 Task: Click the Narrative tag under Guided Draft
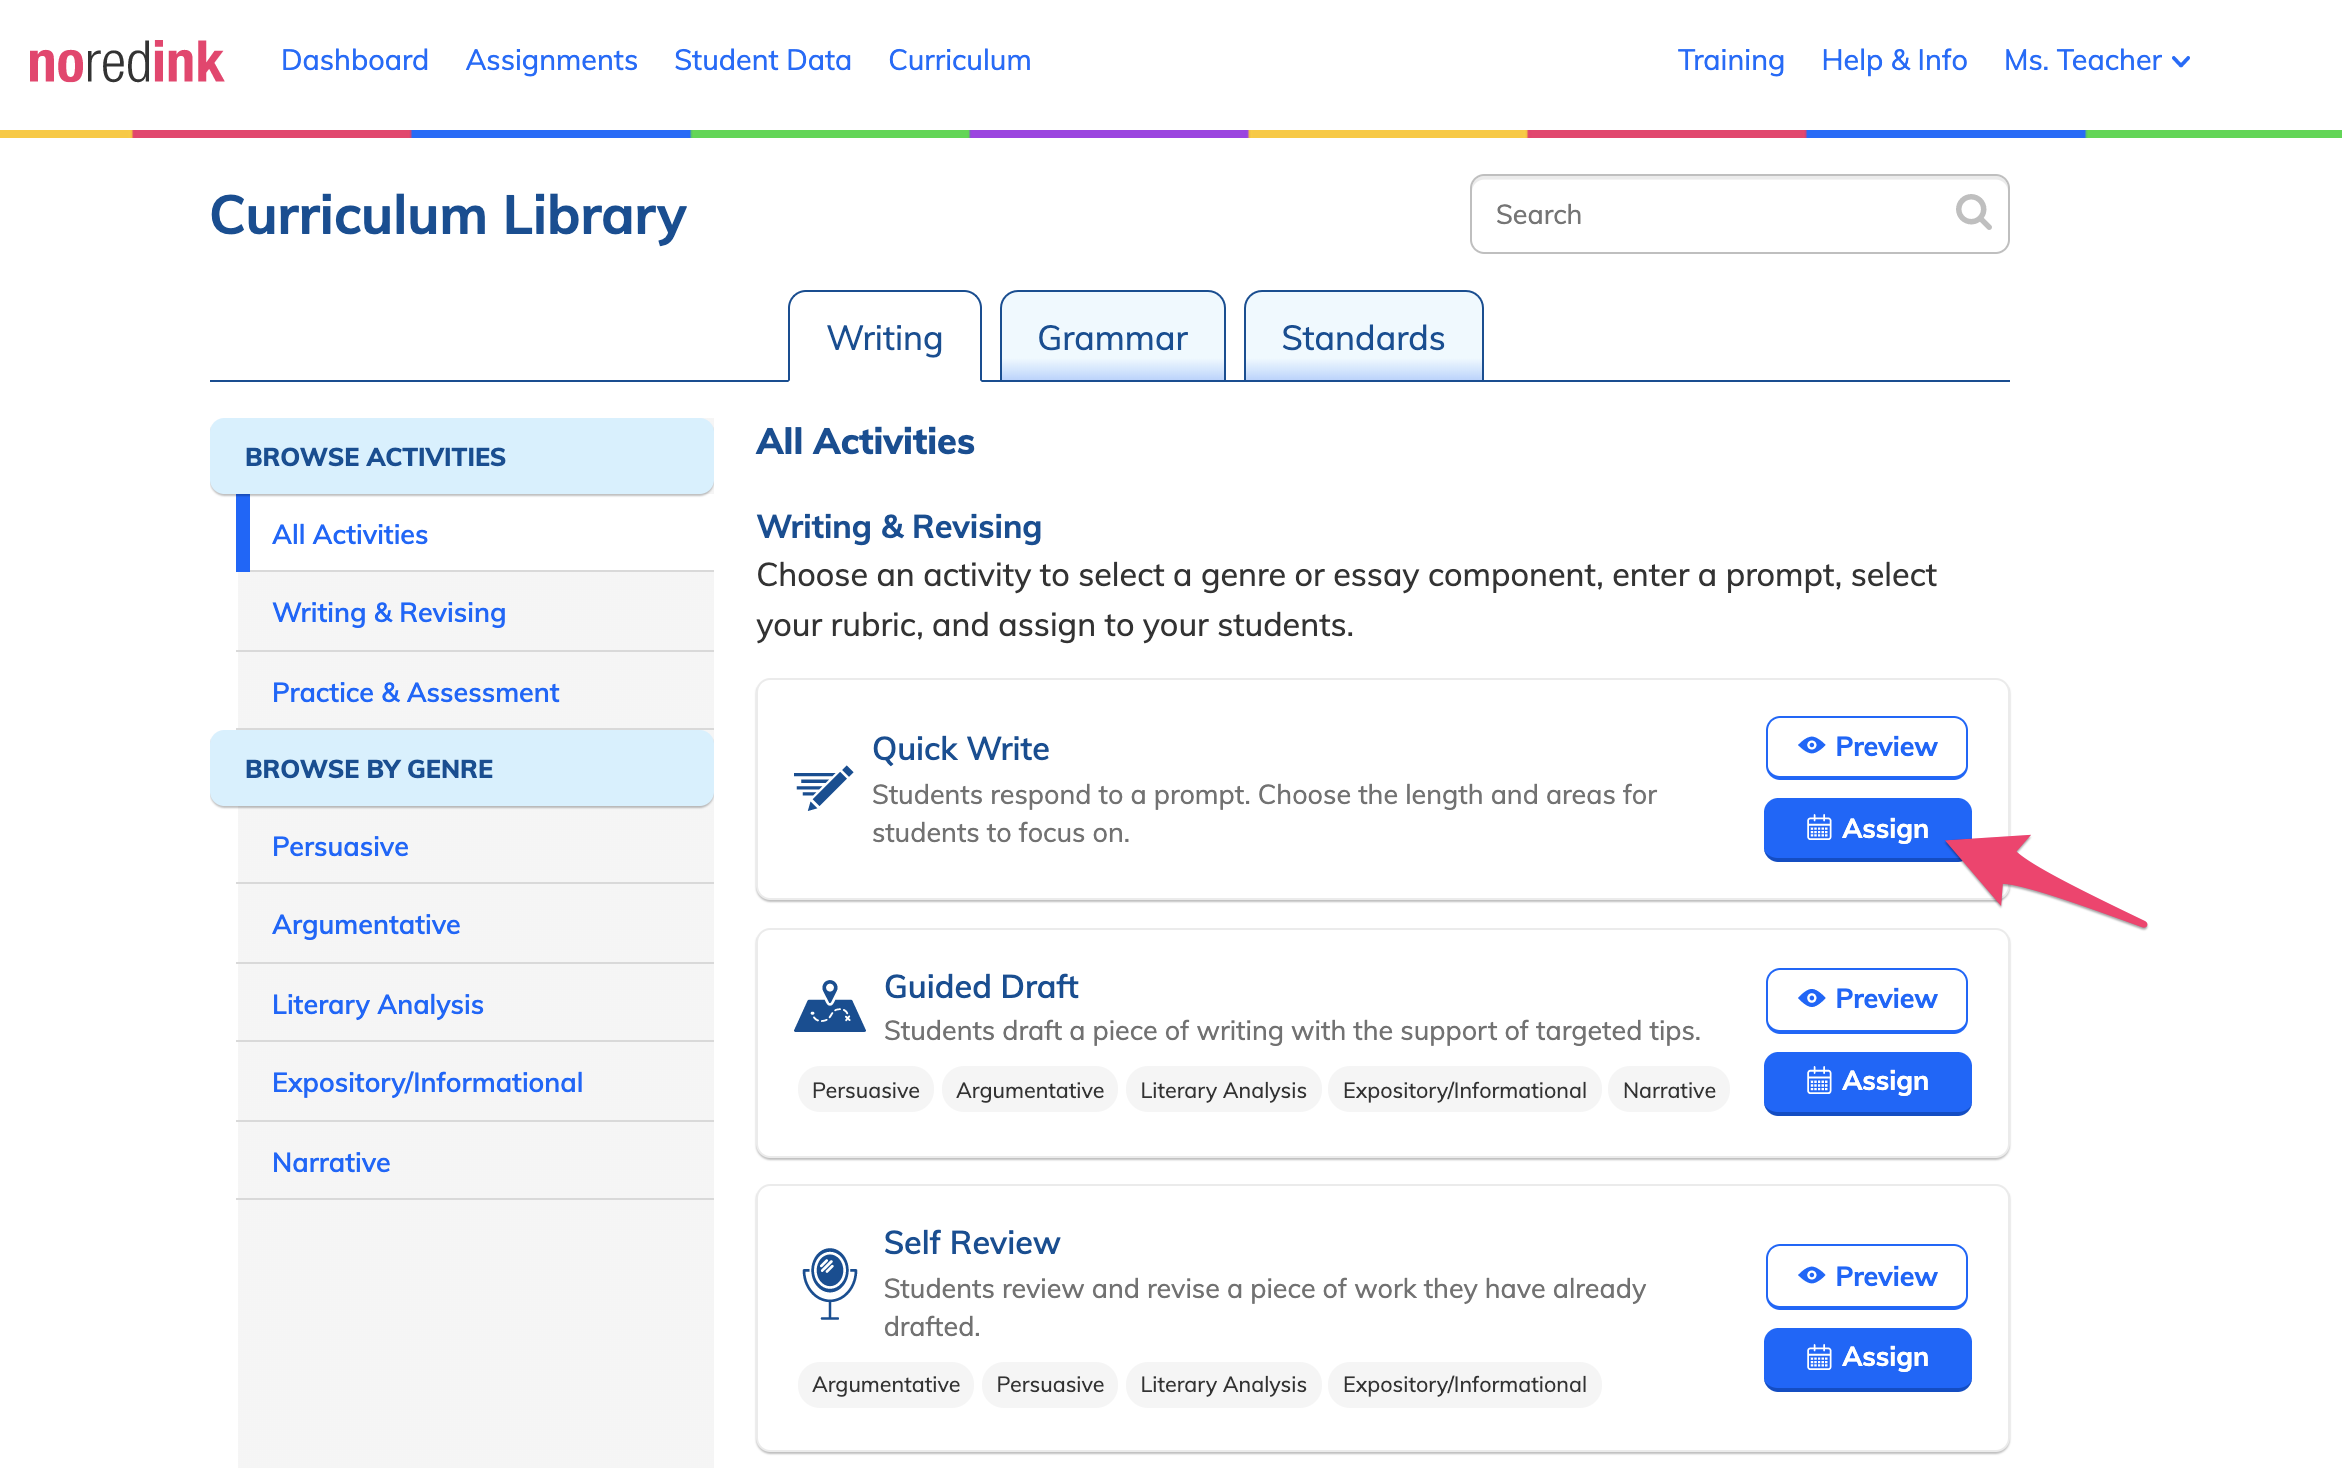(x=1668, y=1090)
